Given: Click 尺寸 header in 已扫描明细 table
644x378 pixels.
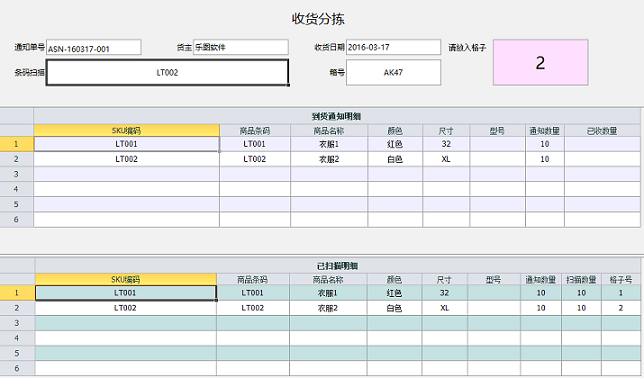Looking at the screenshot, I should (x=444, y=280).
